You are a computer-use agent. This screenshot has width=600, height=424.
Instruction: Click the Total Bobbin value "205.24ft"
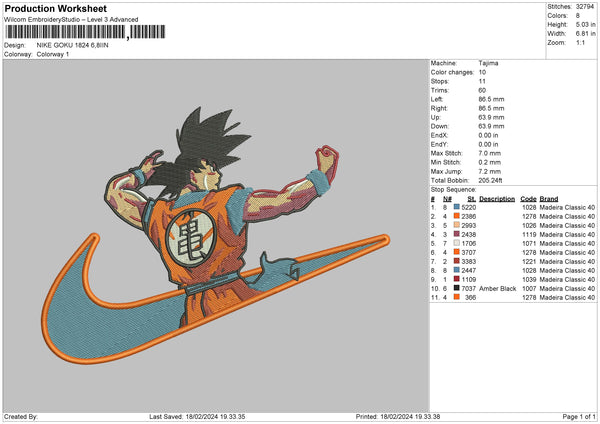[x=491, y=180]
